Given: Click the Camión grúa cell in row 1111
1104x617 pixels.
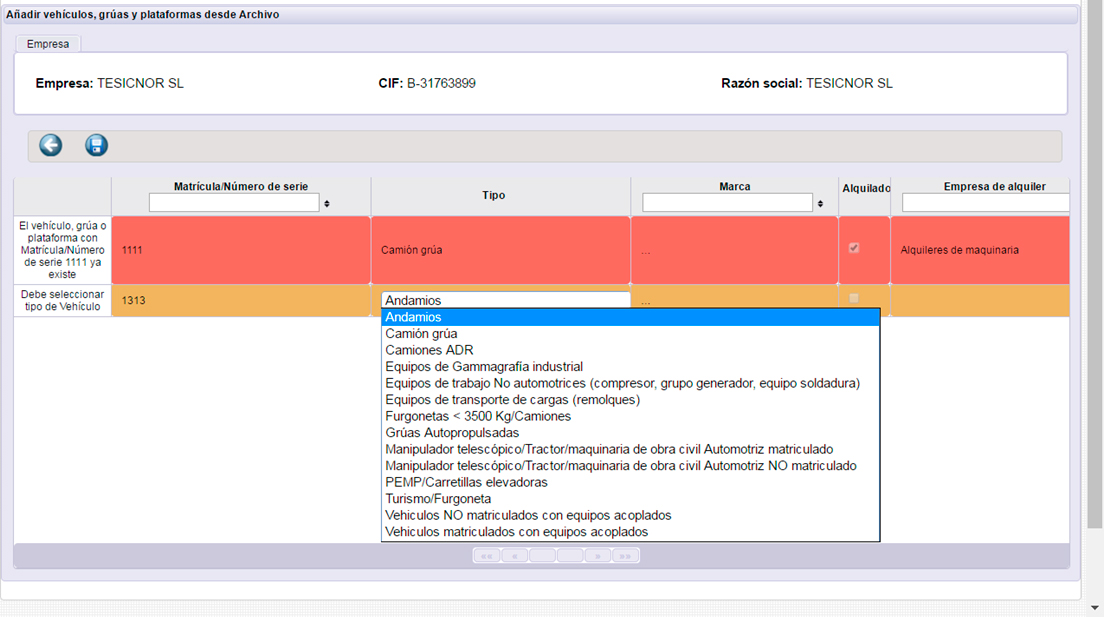Looking at the screenshot, I should click(x=501, y=250).
